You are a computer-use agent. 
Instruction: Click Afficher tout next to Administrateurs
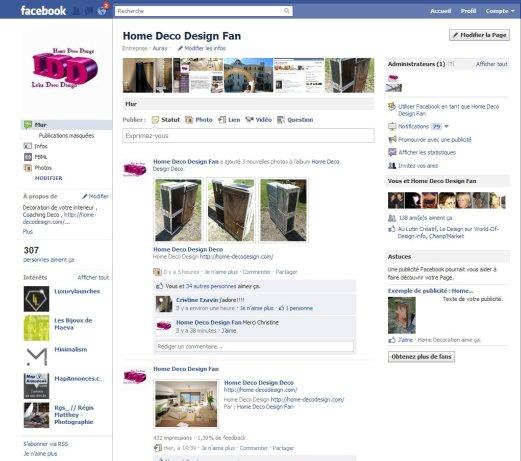[x=491, y=64]
